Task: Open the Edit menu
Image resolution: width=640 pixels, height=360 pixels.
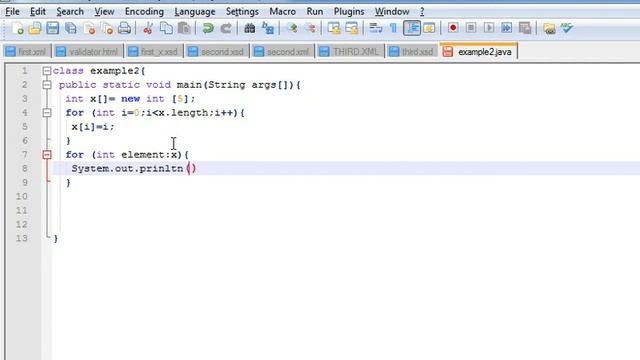Action: coord(38,11)
